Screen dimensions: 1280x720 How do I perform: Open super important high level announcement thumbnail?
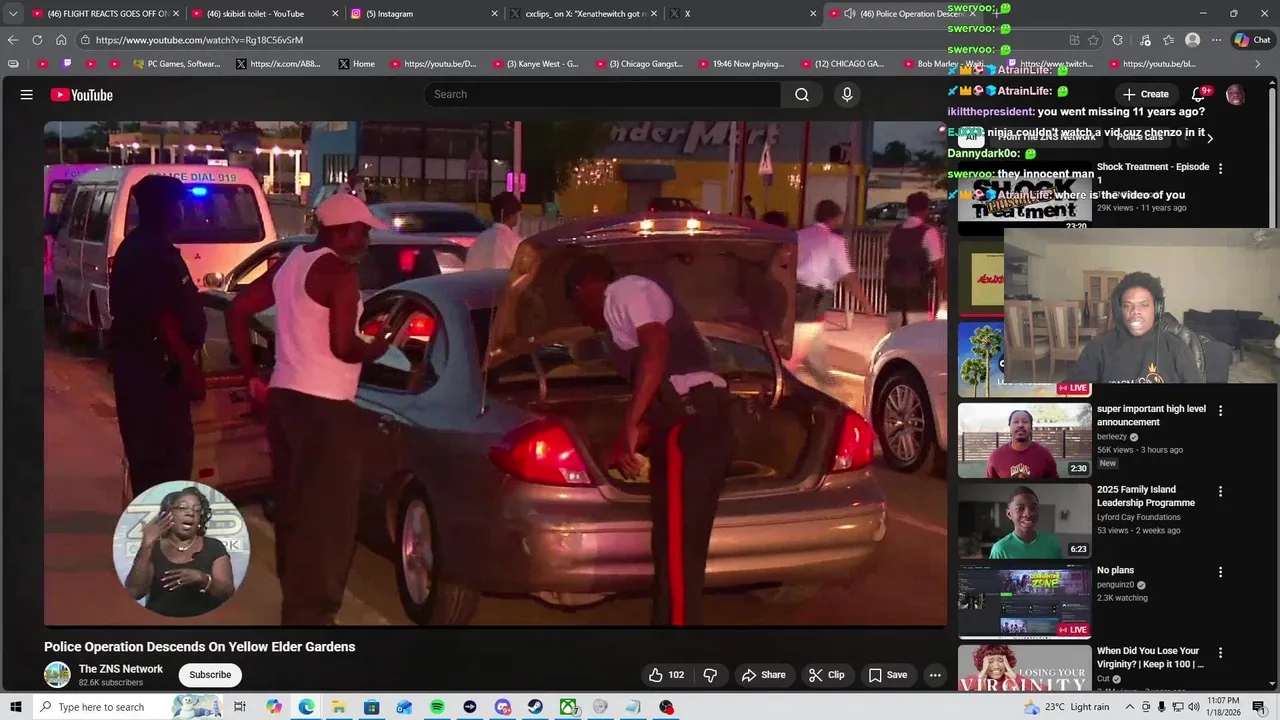(x=1025, y=440)
